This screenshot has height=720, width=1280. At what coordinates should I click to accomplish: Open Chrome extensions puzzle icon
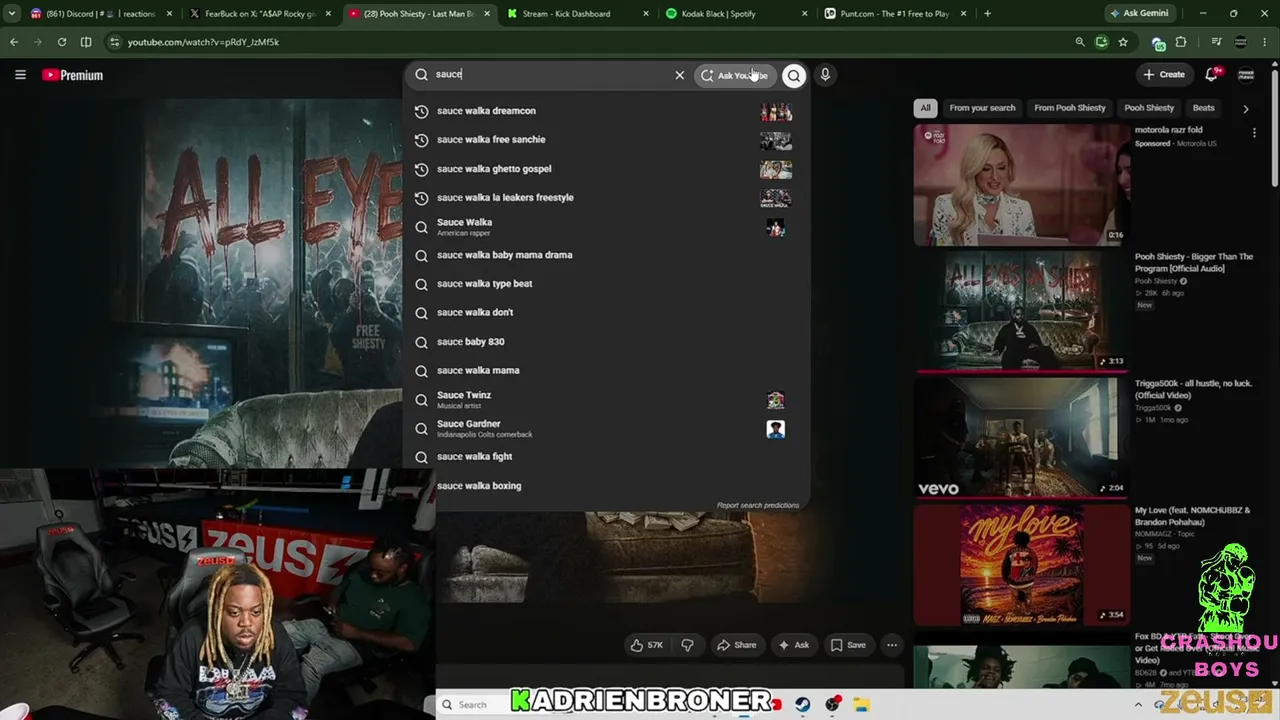click(1181, 42)
